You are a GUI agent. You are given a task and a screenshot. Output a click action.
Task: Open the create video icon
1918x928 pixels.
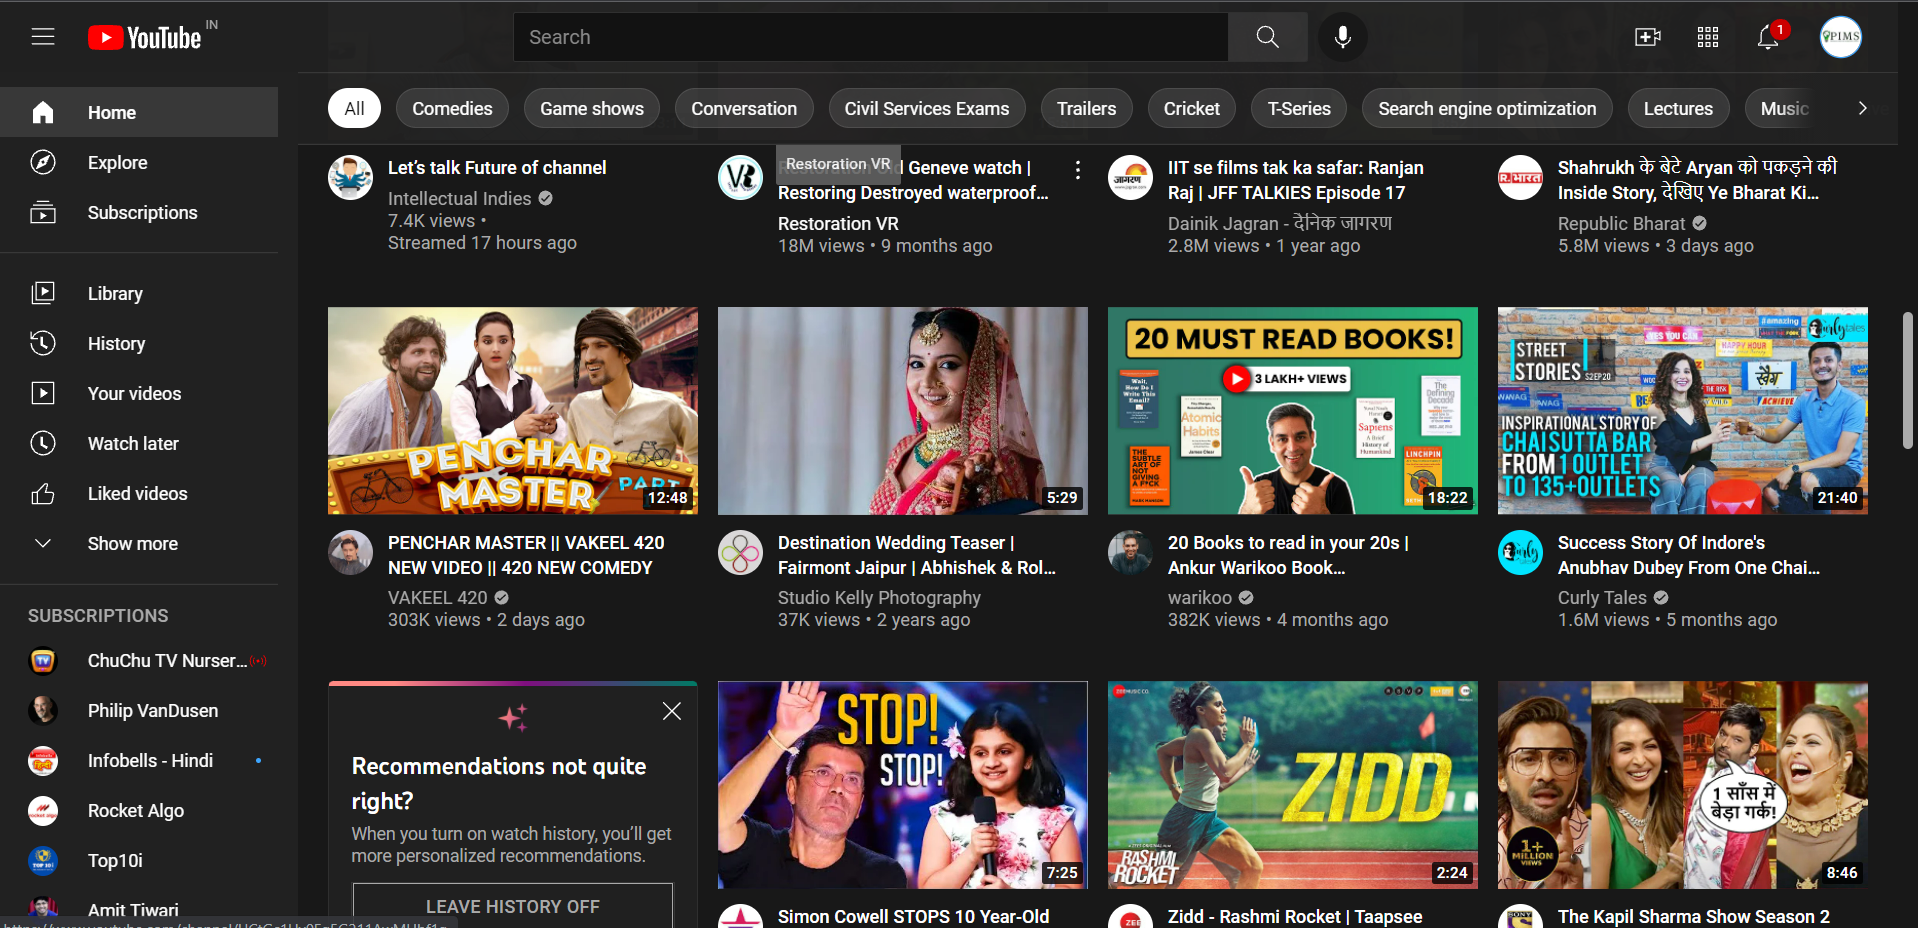[x=1647, y=37]
